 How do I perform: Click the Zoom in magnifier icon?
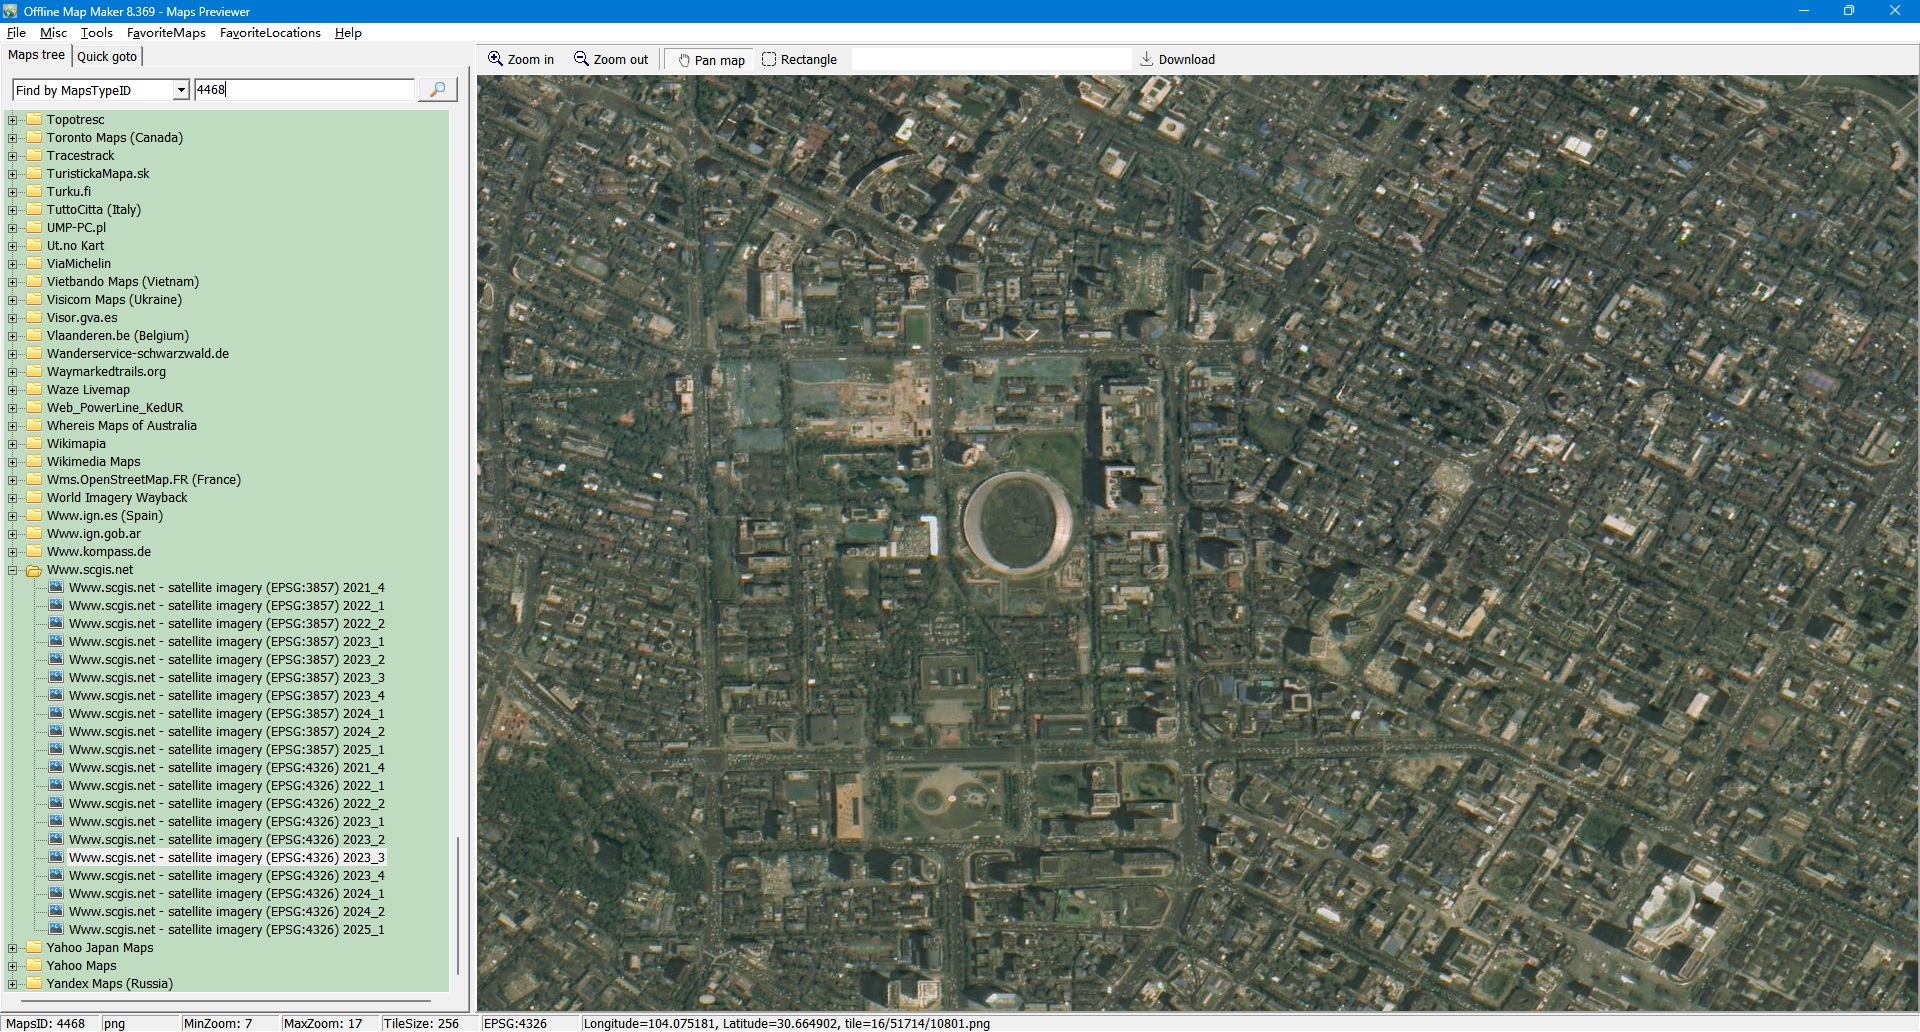(x=495, y=59)
